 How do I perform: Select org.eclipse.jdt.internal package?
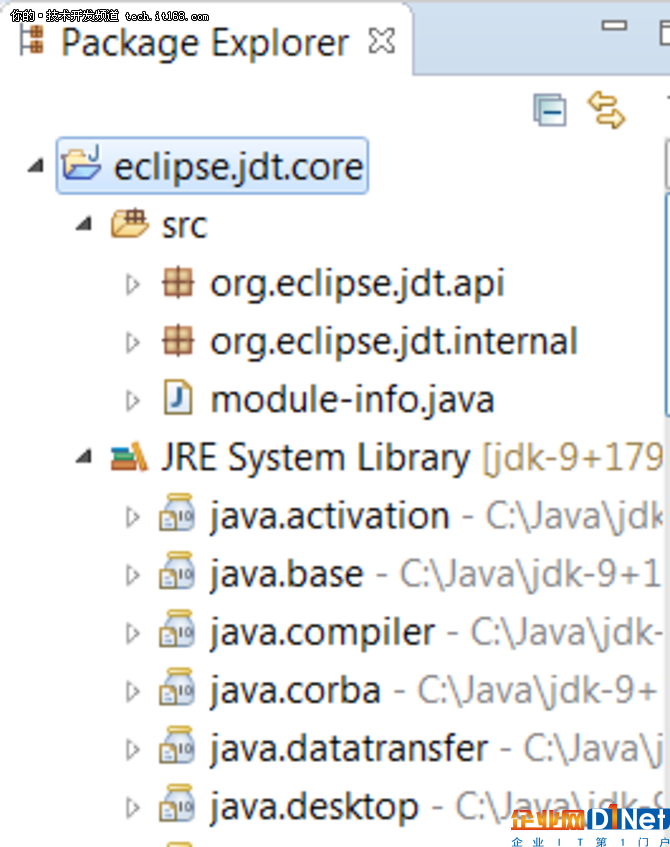tap(394, 342)
